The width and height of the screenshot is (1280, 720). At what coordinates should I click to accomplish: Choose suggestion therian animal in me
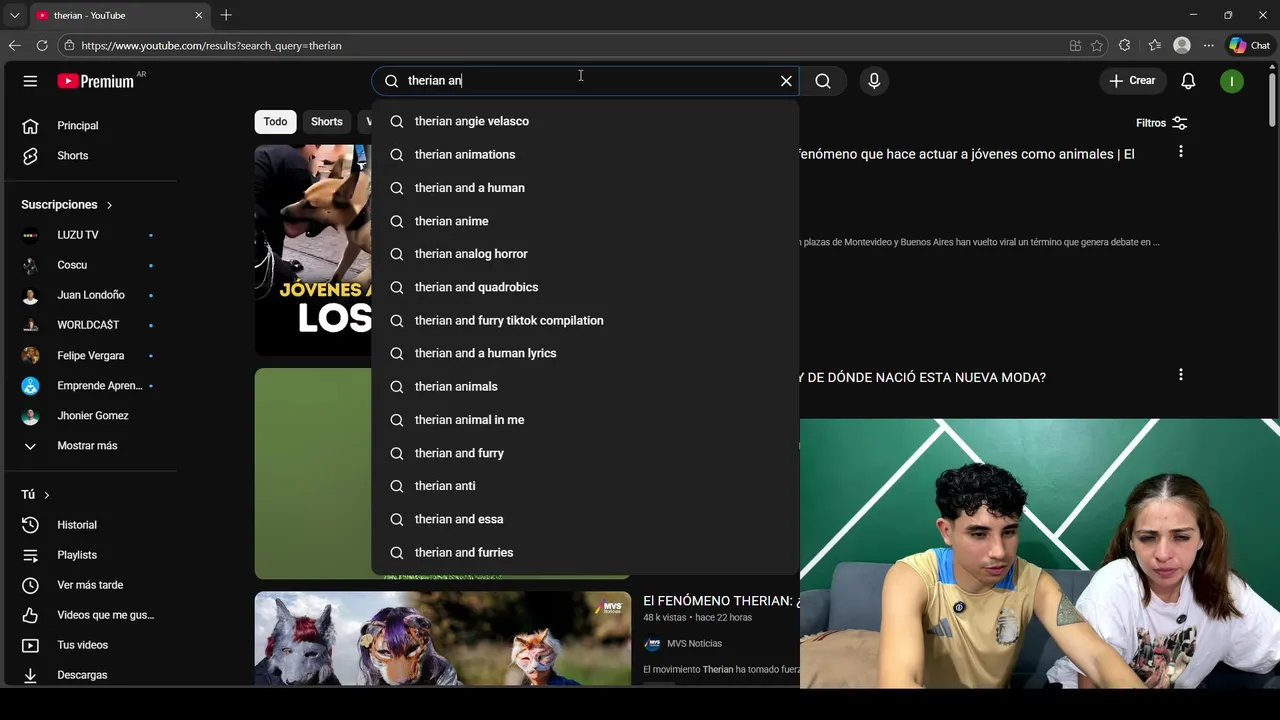pyautogui.click(x=585, y=420)
